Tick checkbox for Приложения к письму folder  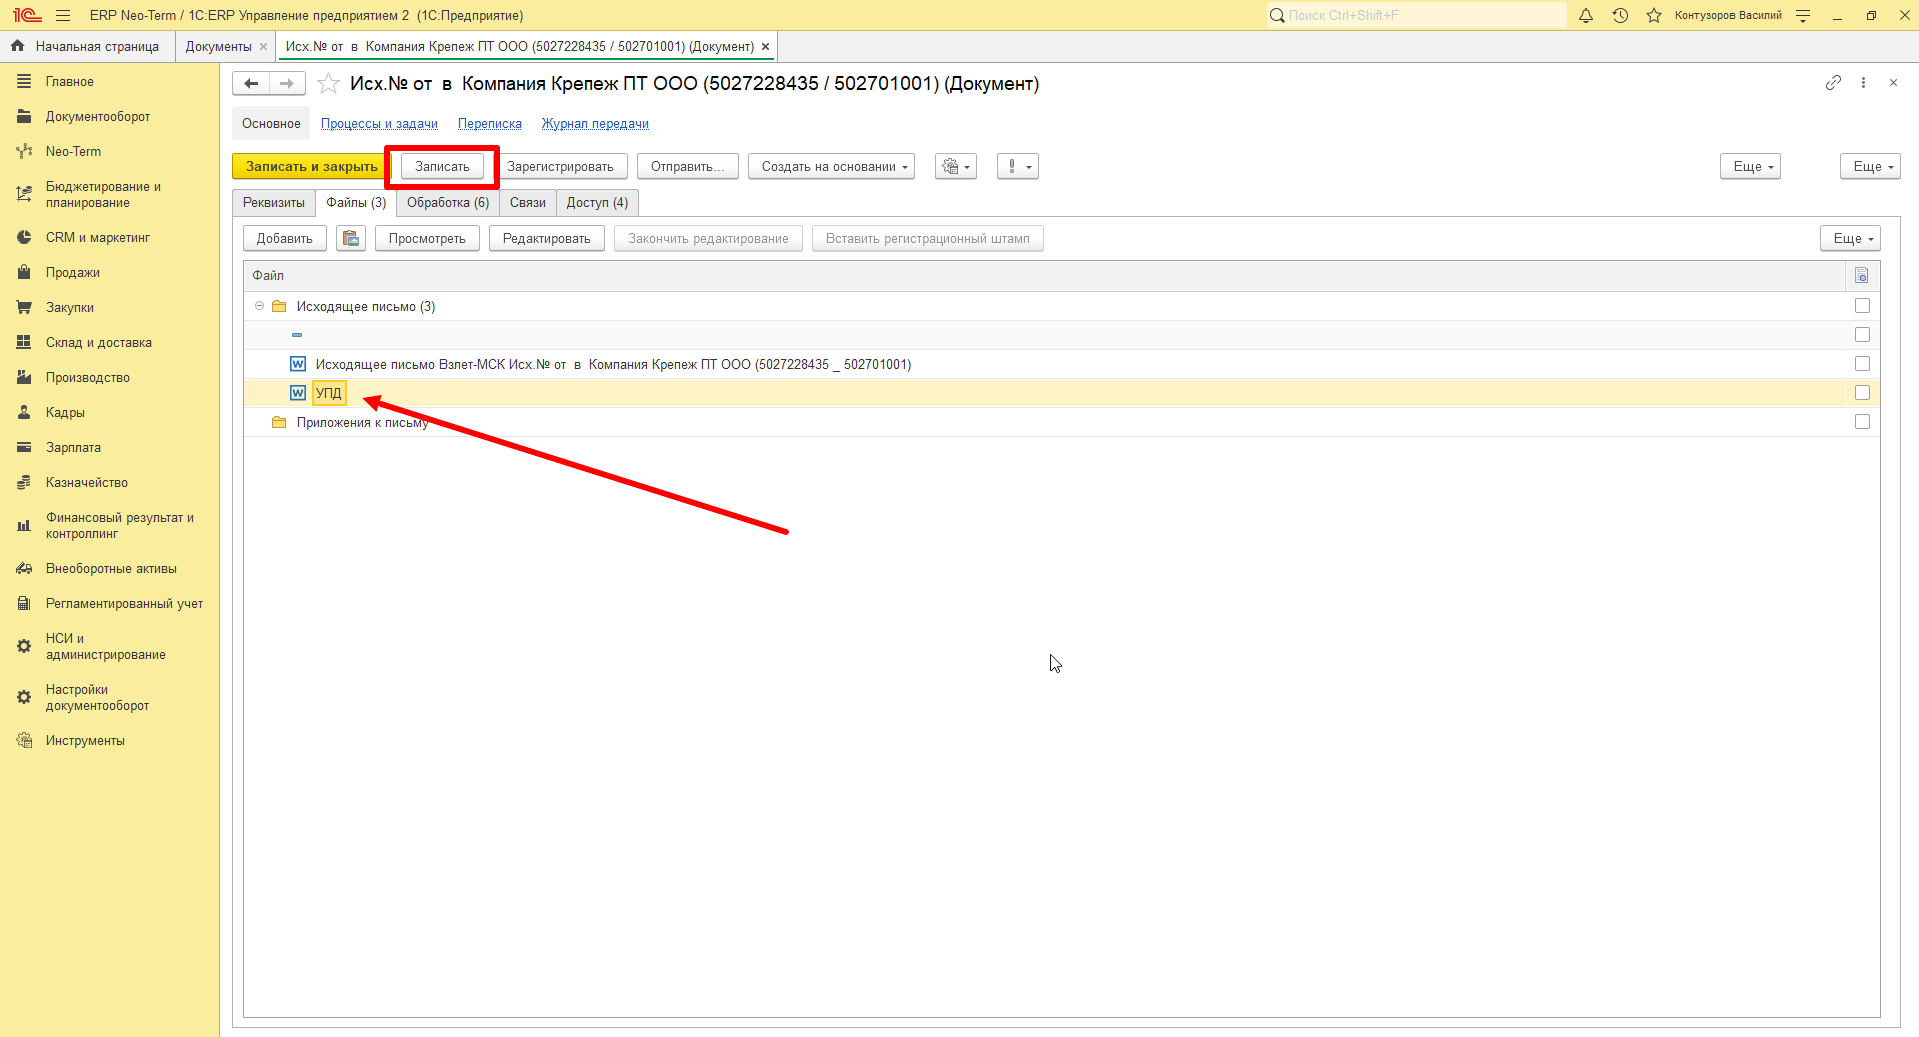click(x=1862, y=422)
